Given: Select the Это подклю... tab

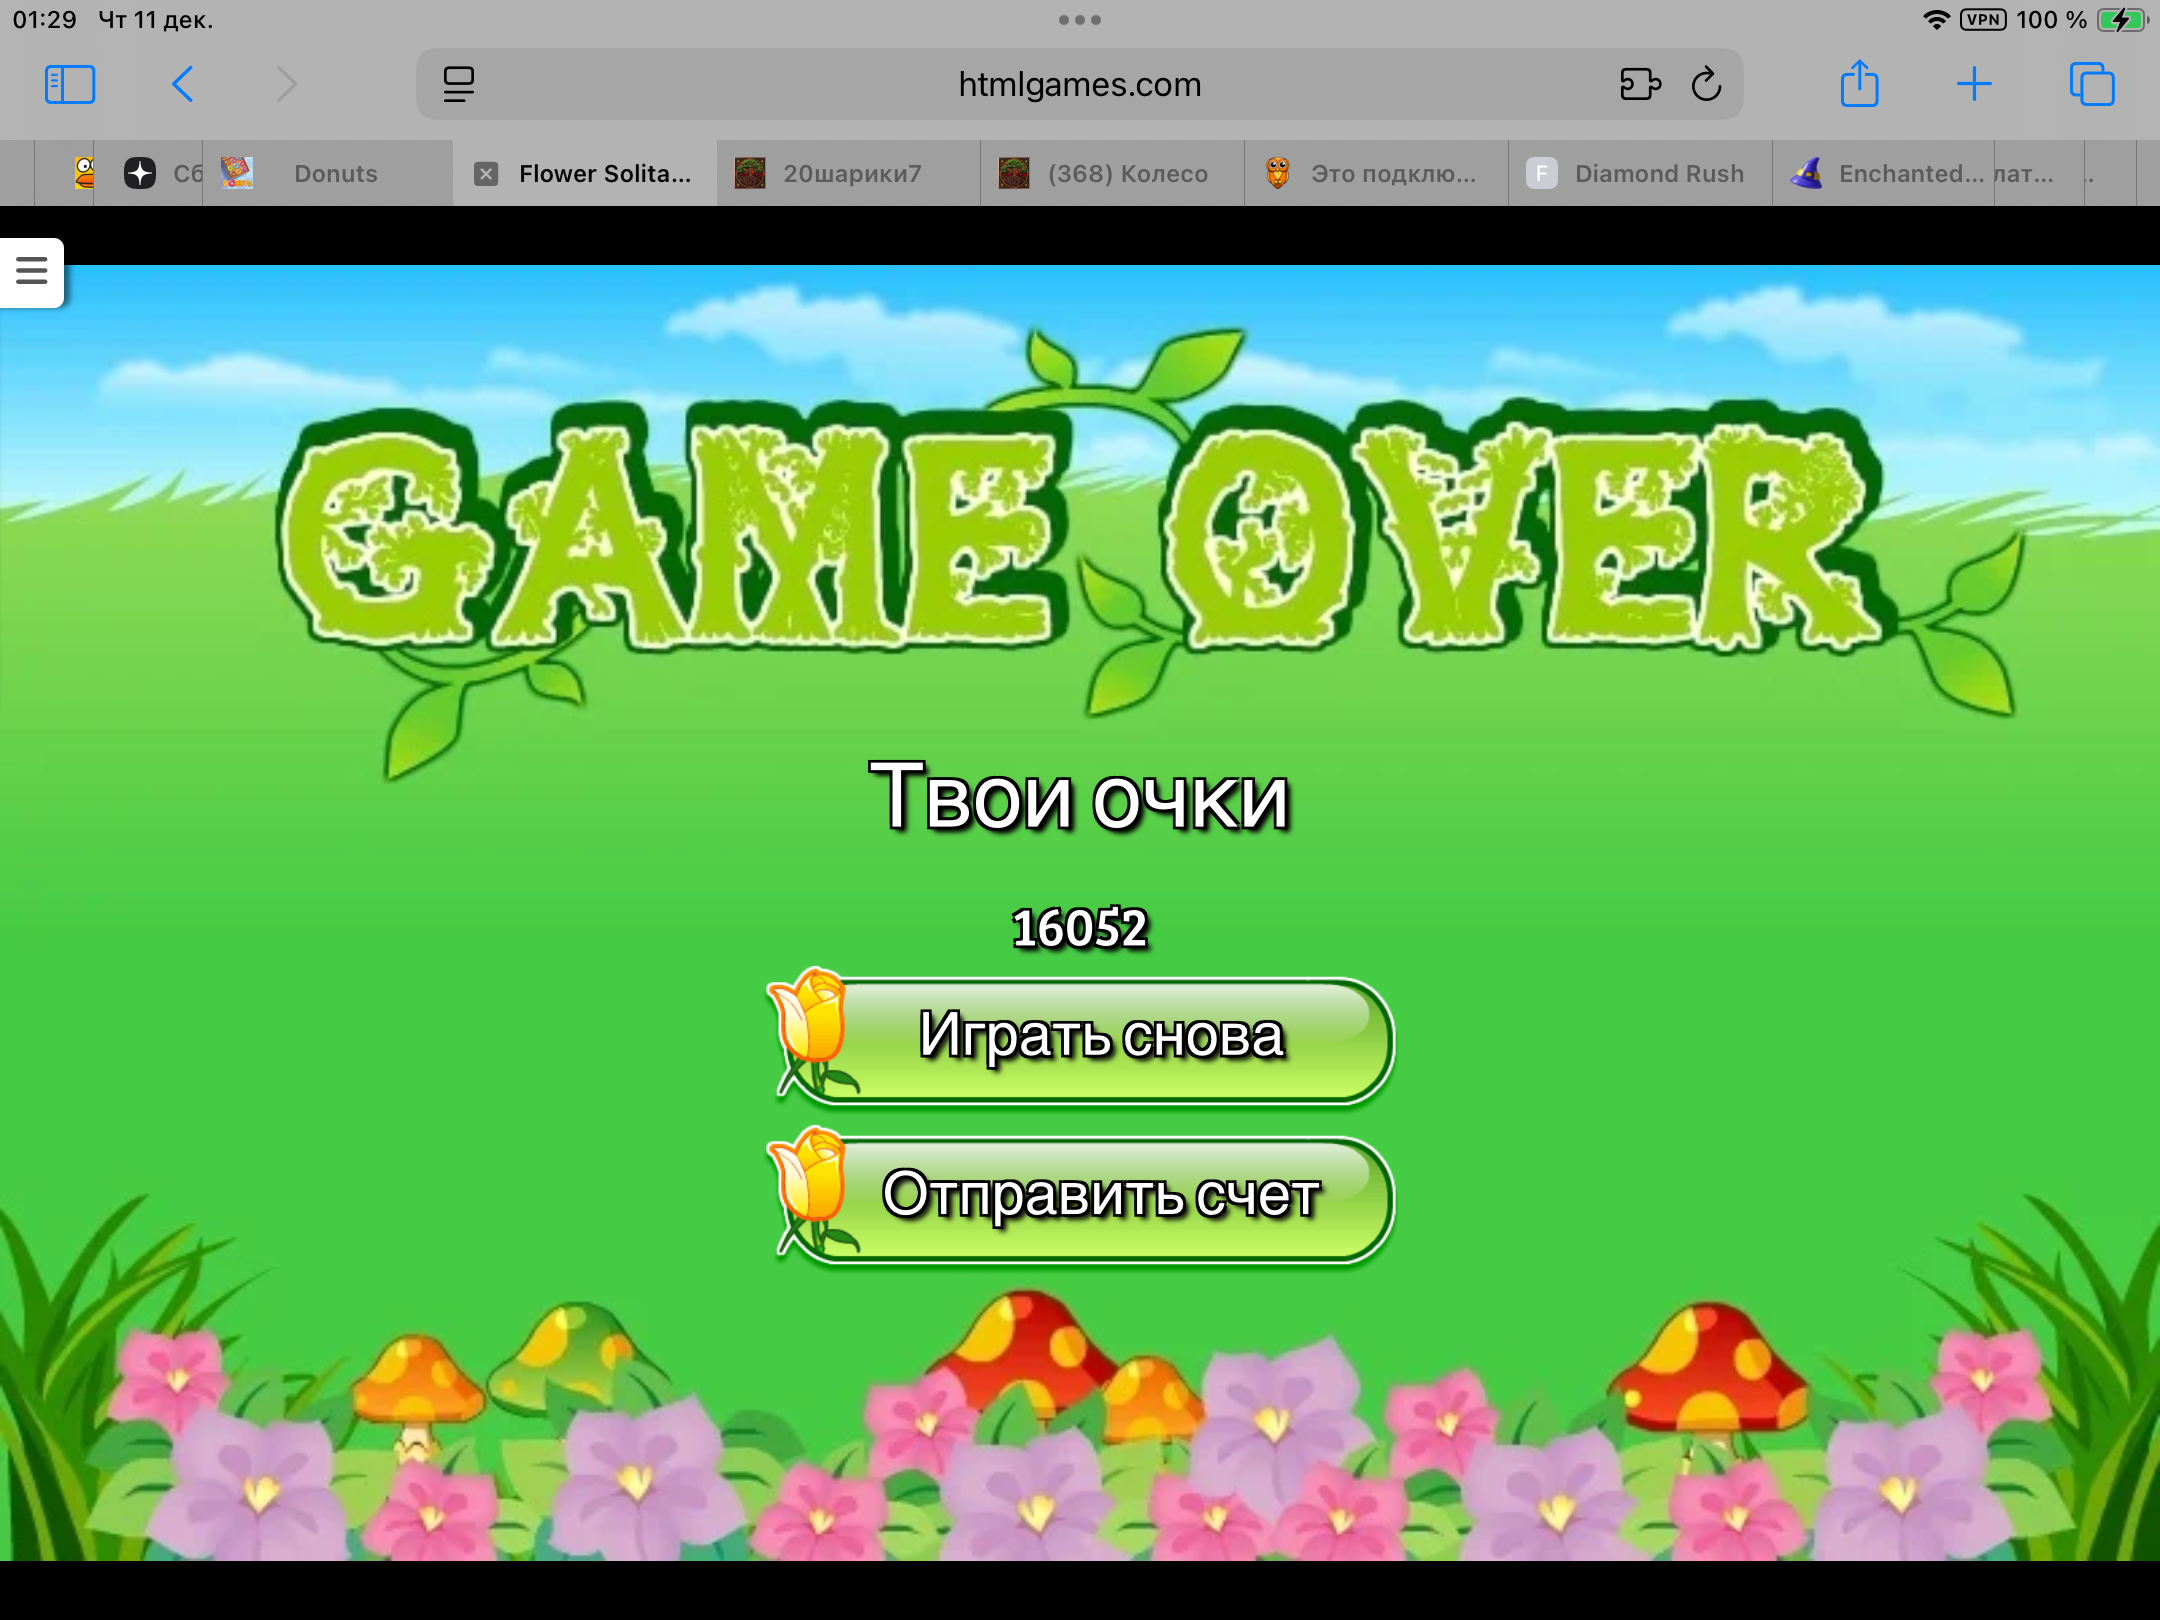Looking at the screenshot, I should 1392,174.
